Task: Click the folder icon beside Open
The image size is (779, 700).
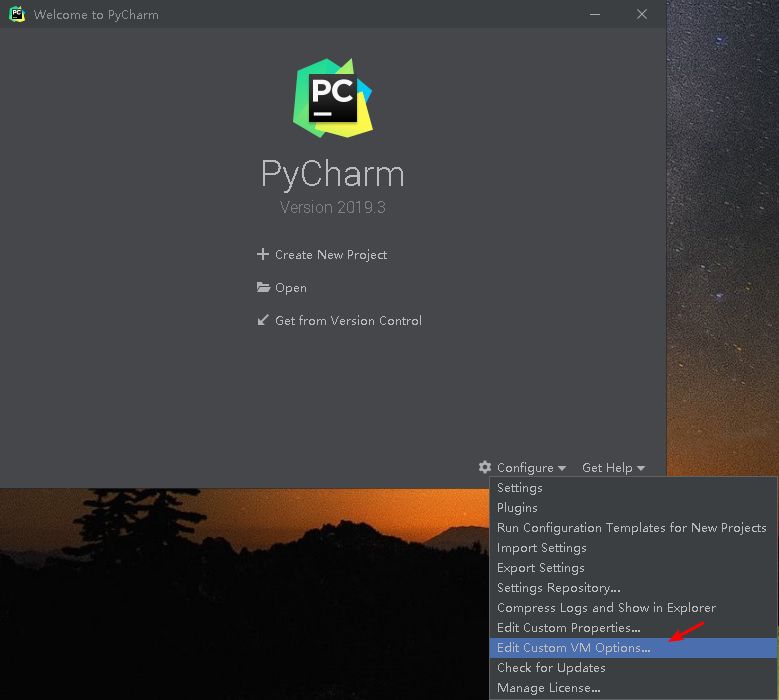Action: click(x=263, y=287)
